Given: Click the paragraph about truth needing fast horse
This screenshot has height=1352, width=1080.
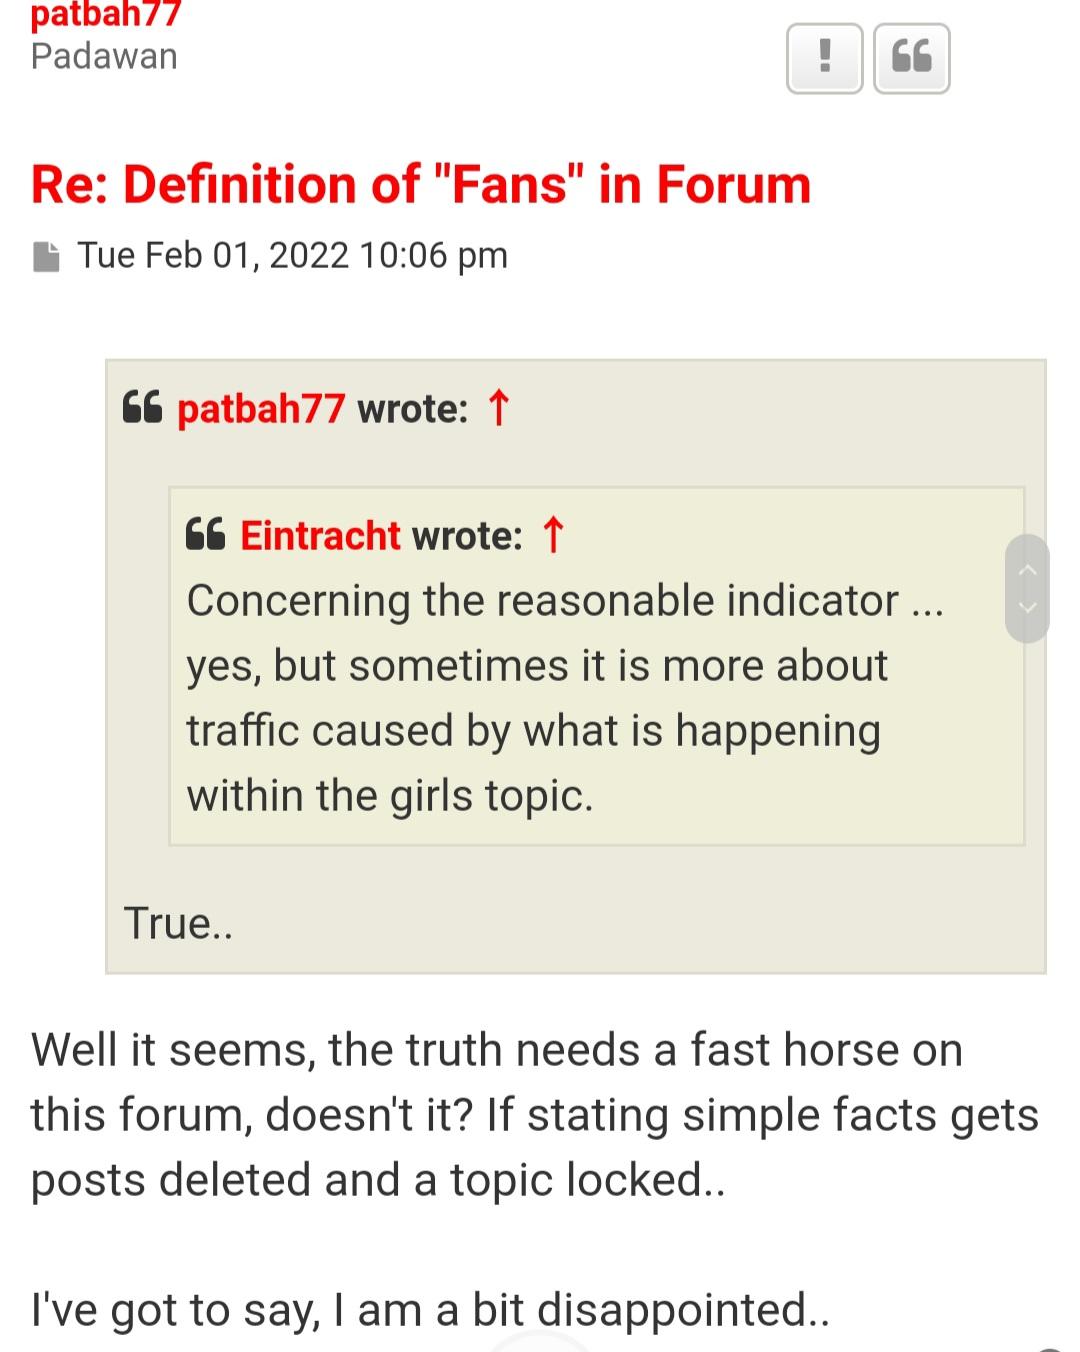Looking at the screenshot, I should (x=534, y=1115).
